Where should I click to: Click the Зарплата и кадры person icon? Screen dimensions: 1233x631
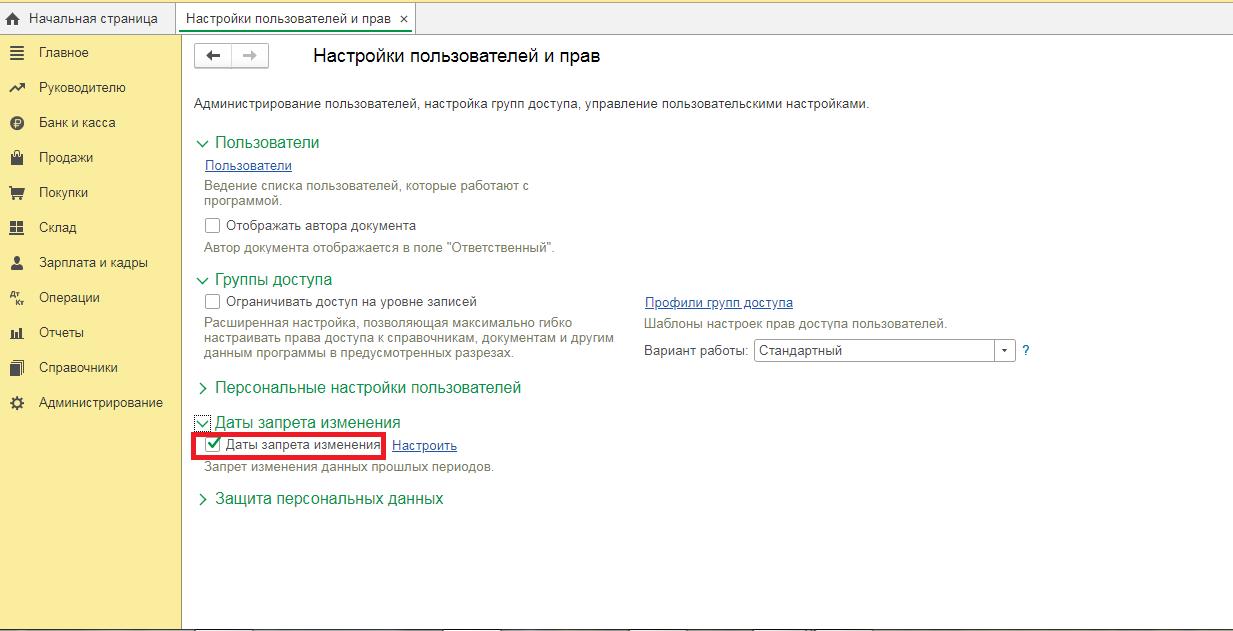pyautogui.click(x=16, y=263)
